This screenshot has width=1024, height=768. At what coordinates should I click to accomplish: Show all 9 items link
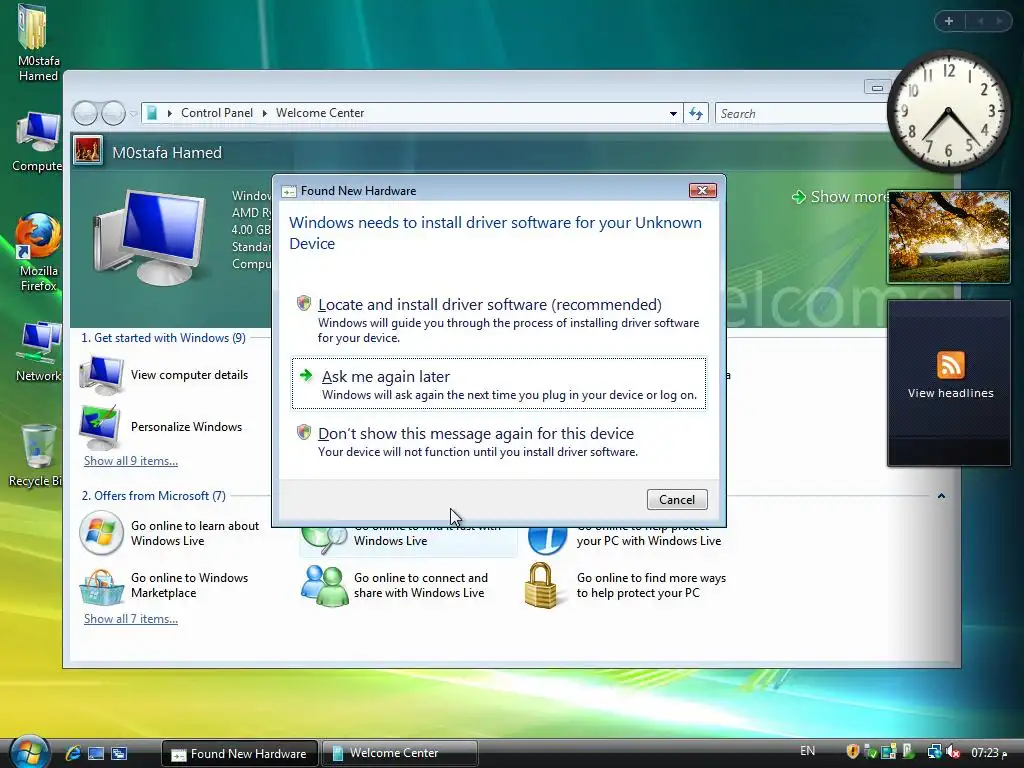pyautogui.click(x=131, y=460)
